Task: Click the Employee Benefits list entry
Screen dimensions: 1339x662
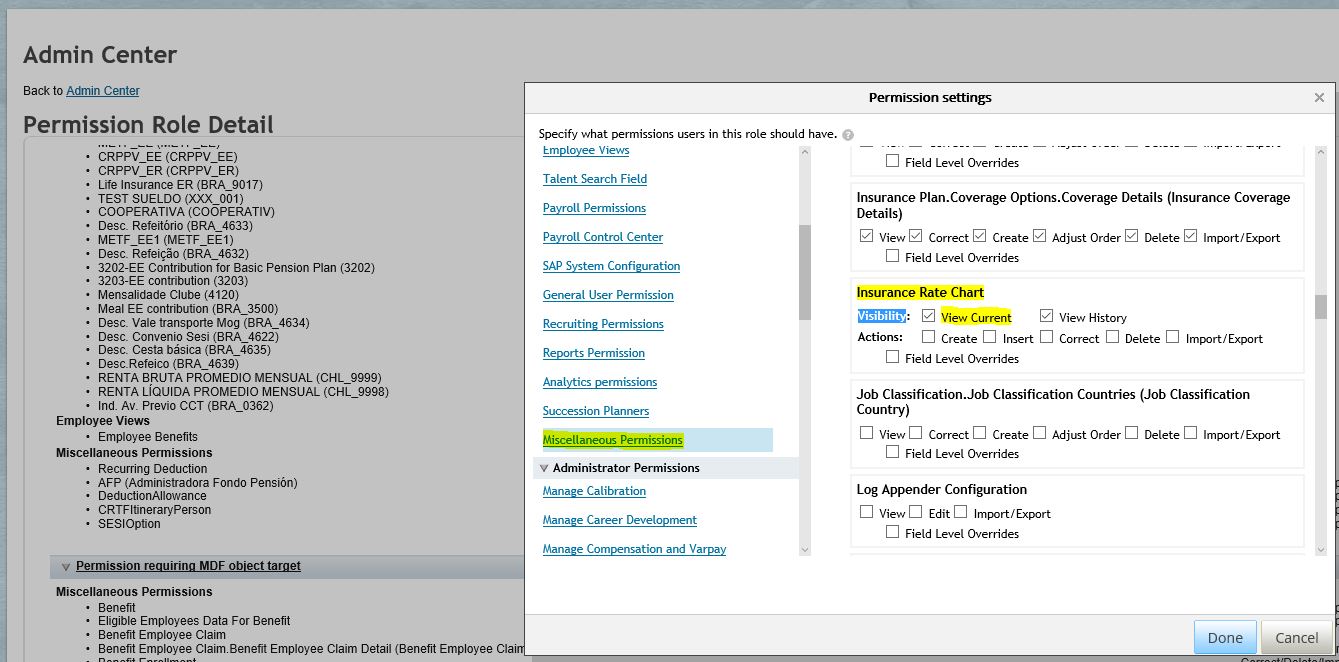Action: pyautogui.click(x=148, y=437)
